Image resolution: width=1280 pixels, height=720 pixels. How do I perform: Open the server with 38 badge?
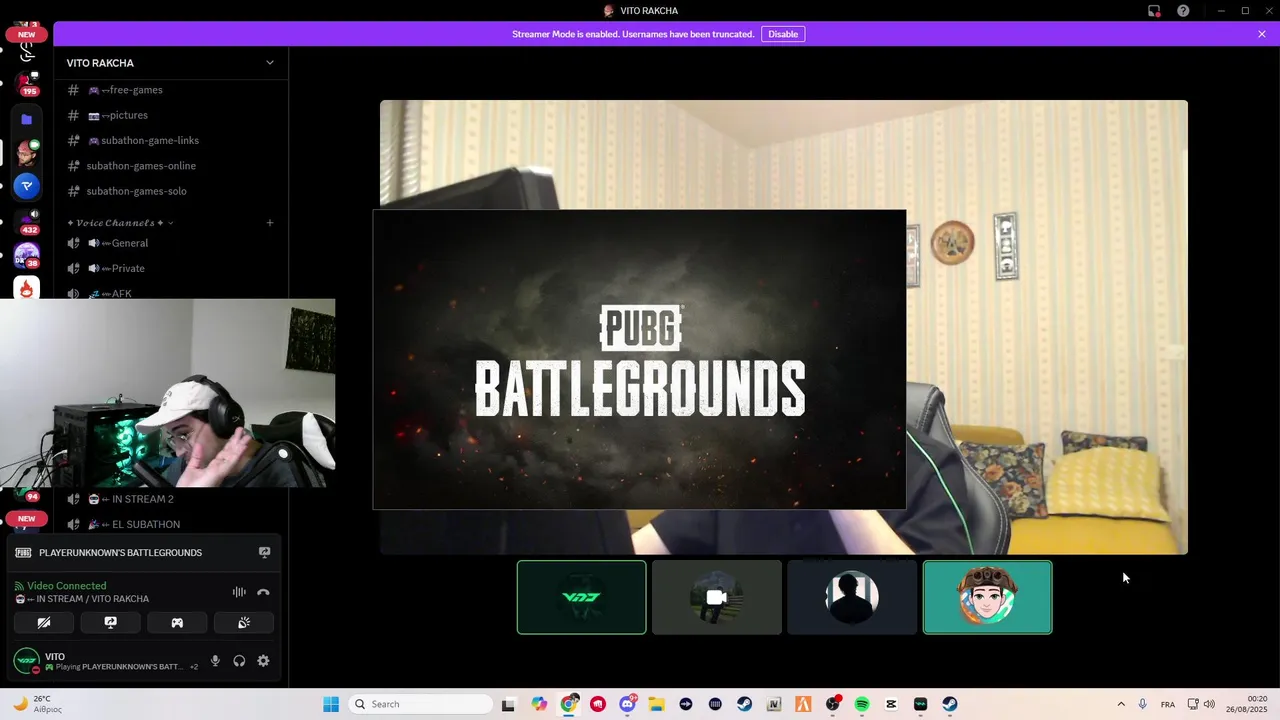[27, 255]
